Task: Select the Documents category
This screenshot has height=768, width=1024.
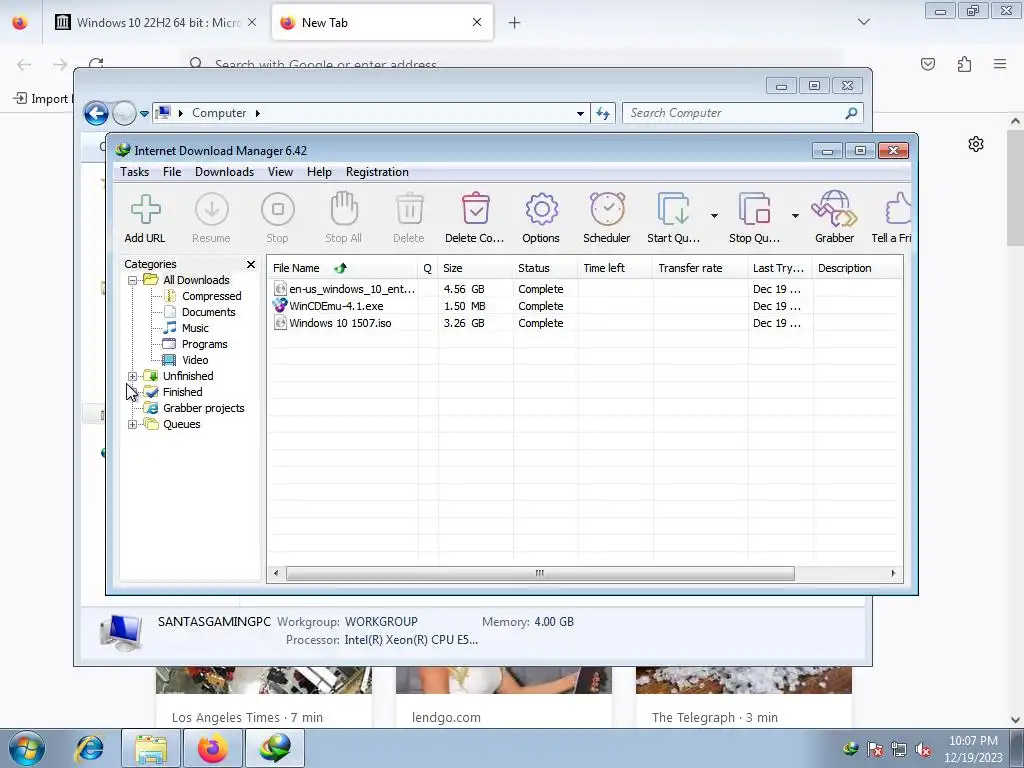Action: point(208,312)
